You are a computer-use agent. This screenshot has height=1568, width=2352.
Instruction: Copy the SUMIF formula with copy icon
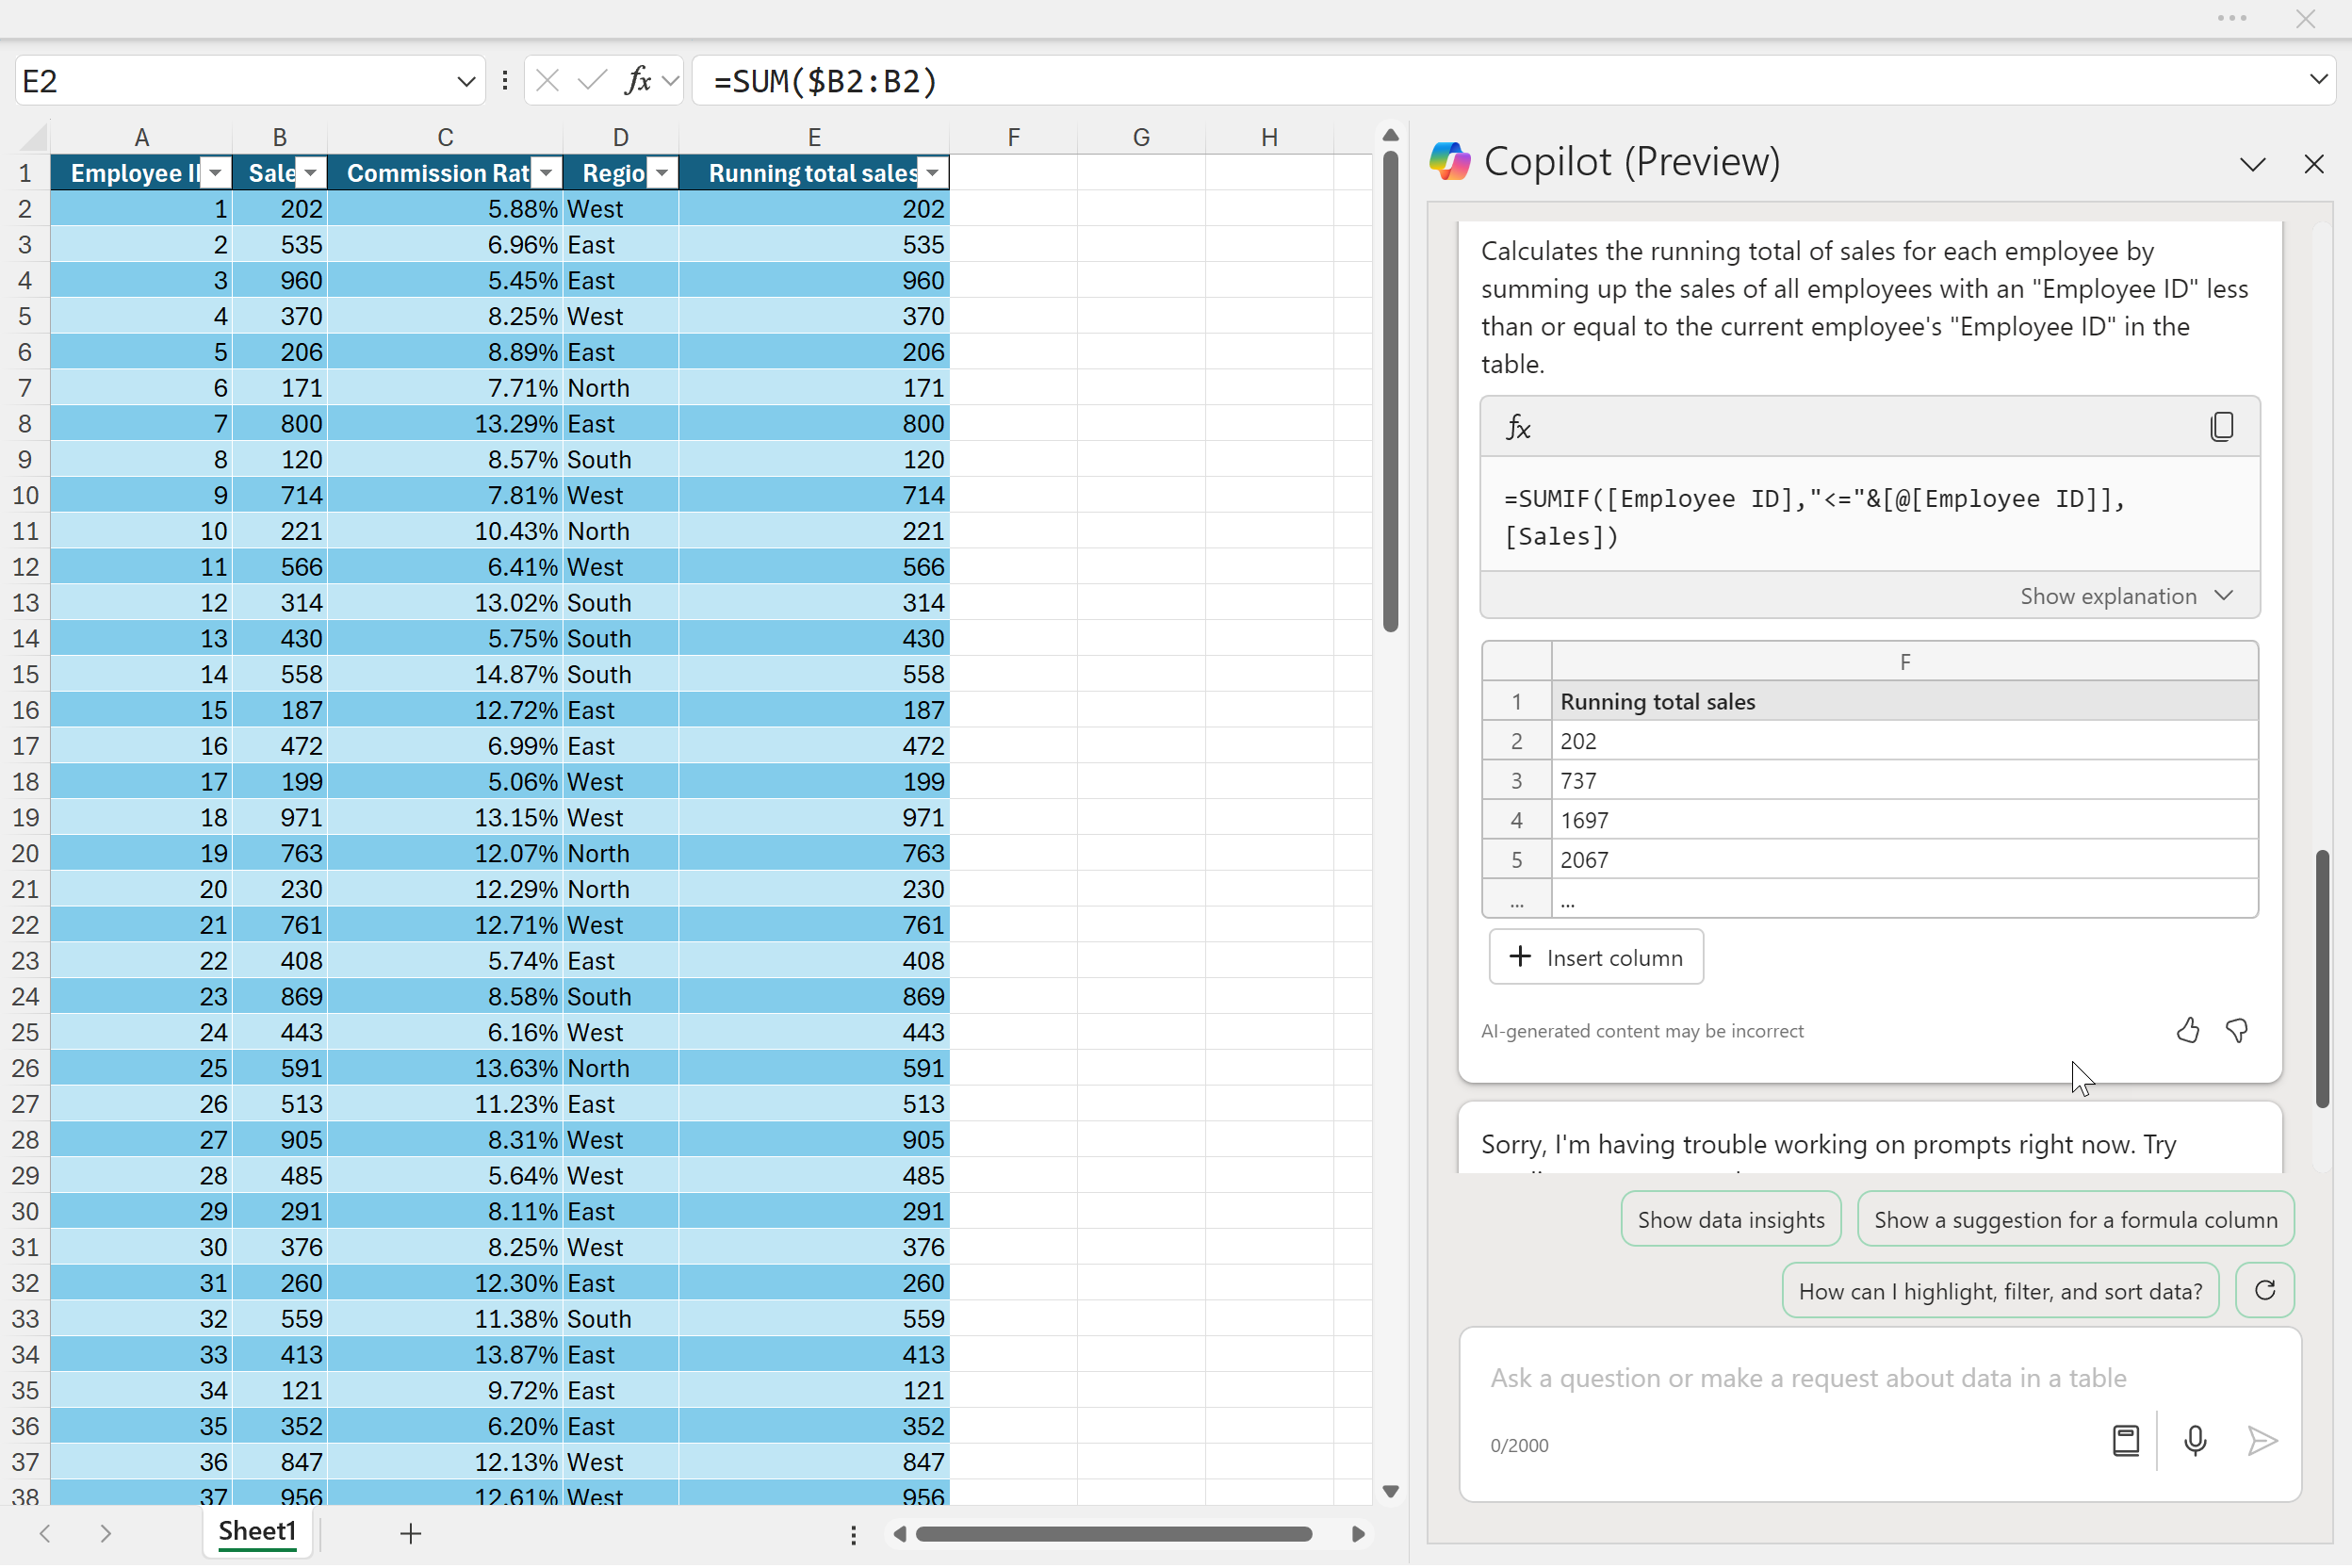[2221, 427]
